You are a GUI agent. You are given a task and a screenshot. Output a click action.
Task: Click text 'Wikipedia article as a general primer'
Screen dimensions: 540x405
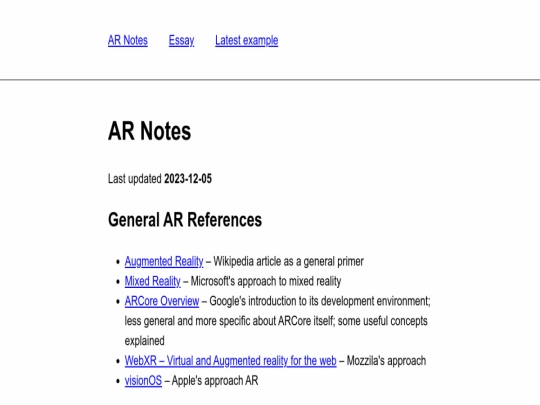click(x=289, y=261)
